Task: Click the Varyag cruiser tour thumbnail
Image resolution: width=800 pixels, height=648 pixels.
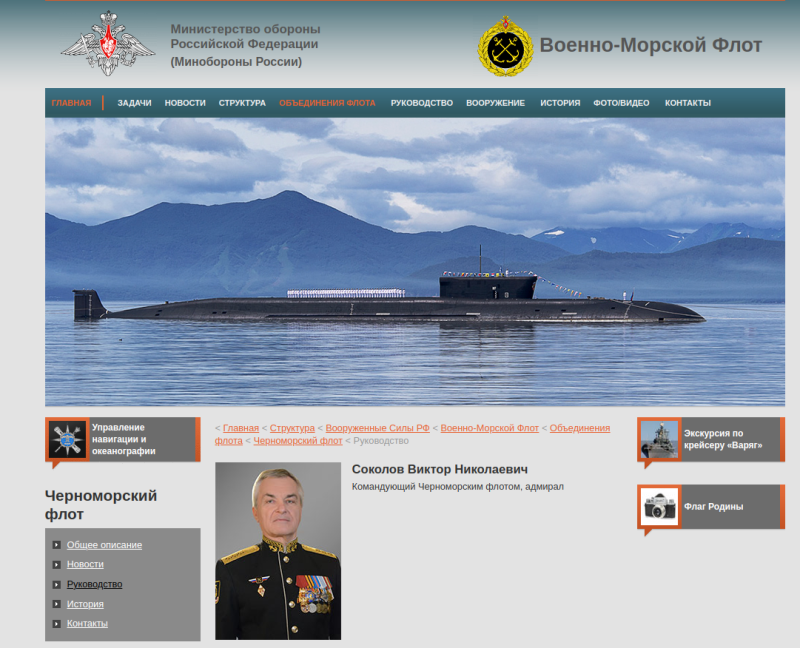Action: (x=660, y=439)
